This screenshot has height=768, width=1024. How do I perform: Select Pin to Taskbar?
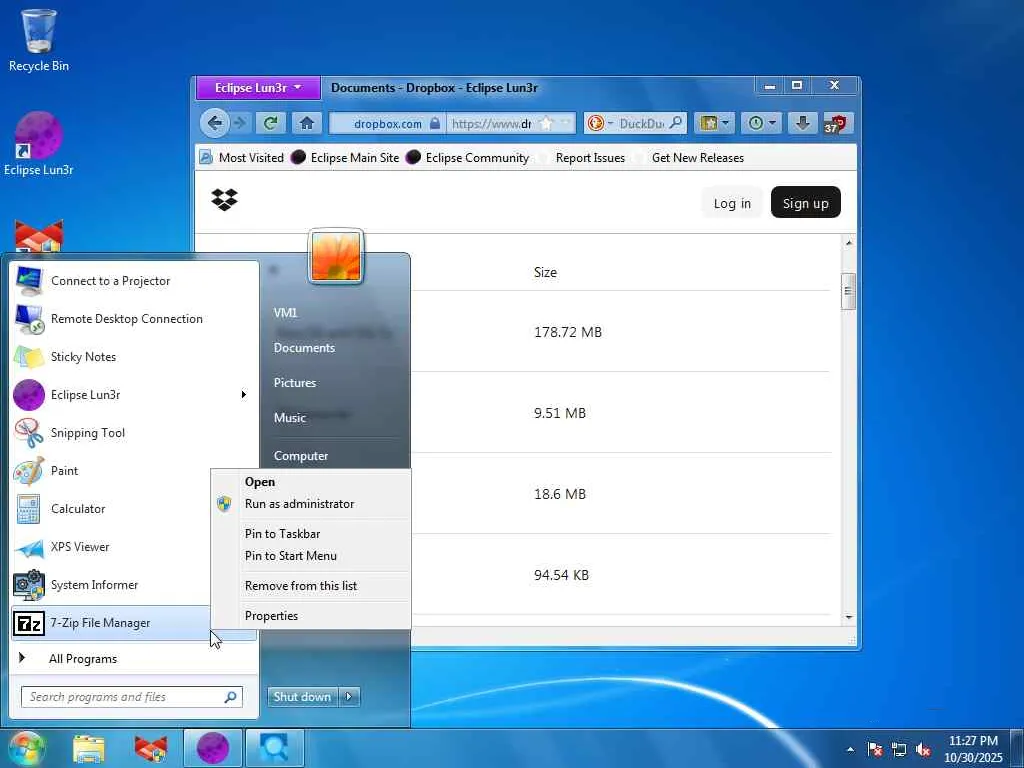[x=311, y=534]
